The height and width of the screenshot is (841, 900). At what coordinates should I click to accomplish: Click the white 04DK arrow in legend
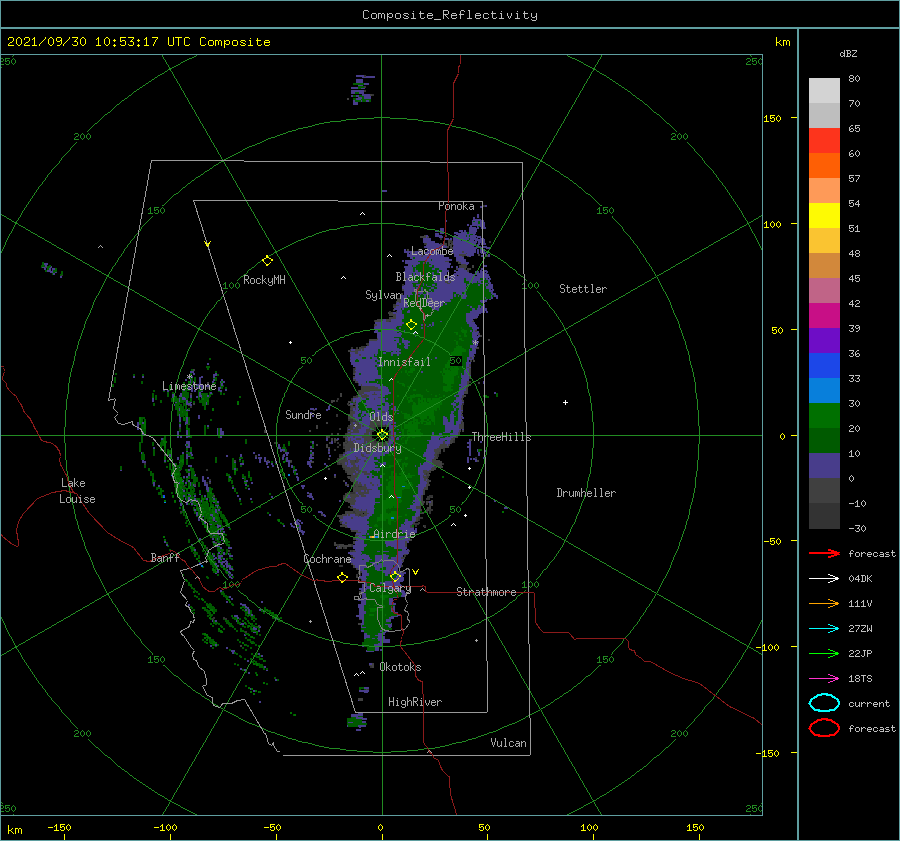tap(824, 578)
